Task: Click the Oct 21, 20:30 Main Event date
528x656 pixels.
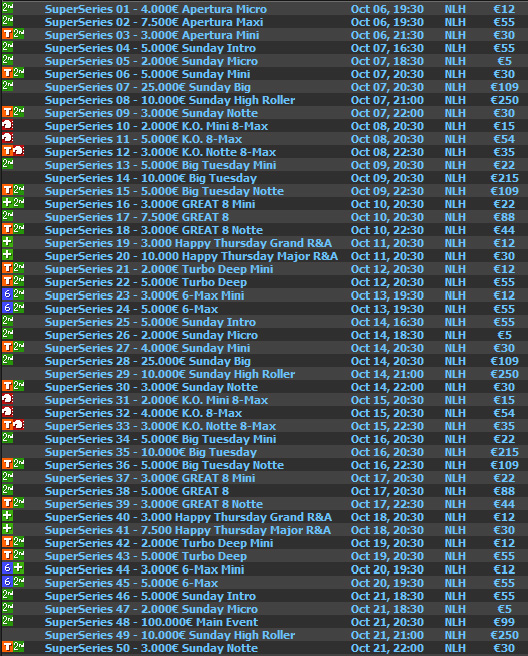Action: [387, 622]
